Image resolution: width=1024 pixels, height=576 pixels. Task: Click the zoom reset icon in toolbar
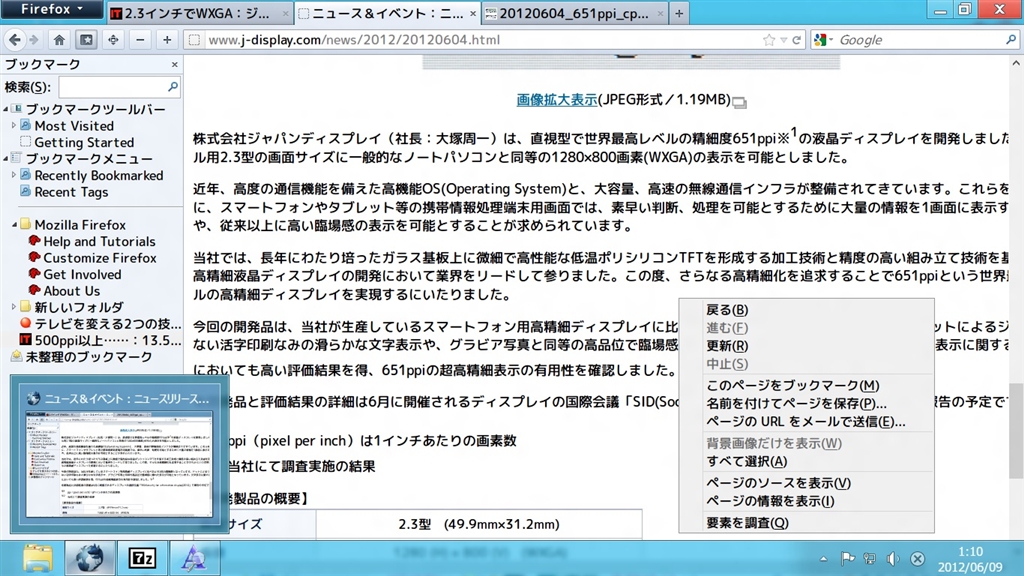pos(113,40)
